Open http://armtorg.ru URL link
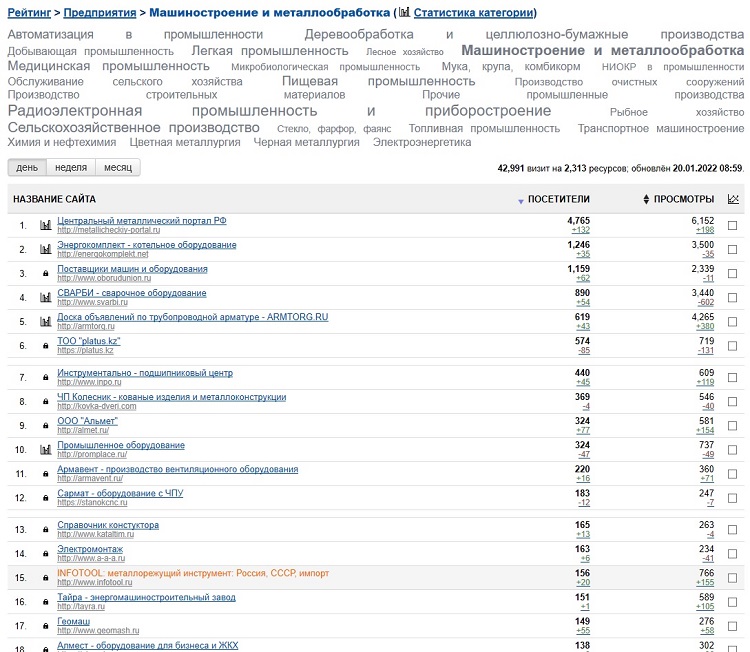Screen dimensions: 750x652 pos(86,326)
